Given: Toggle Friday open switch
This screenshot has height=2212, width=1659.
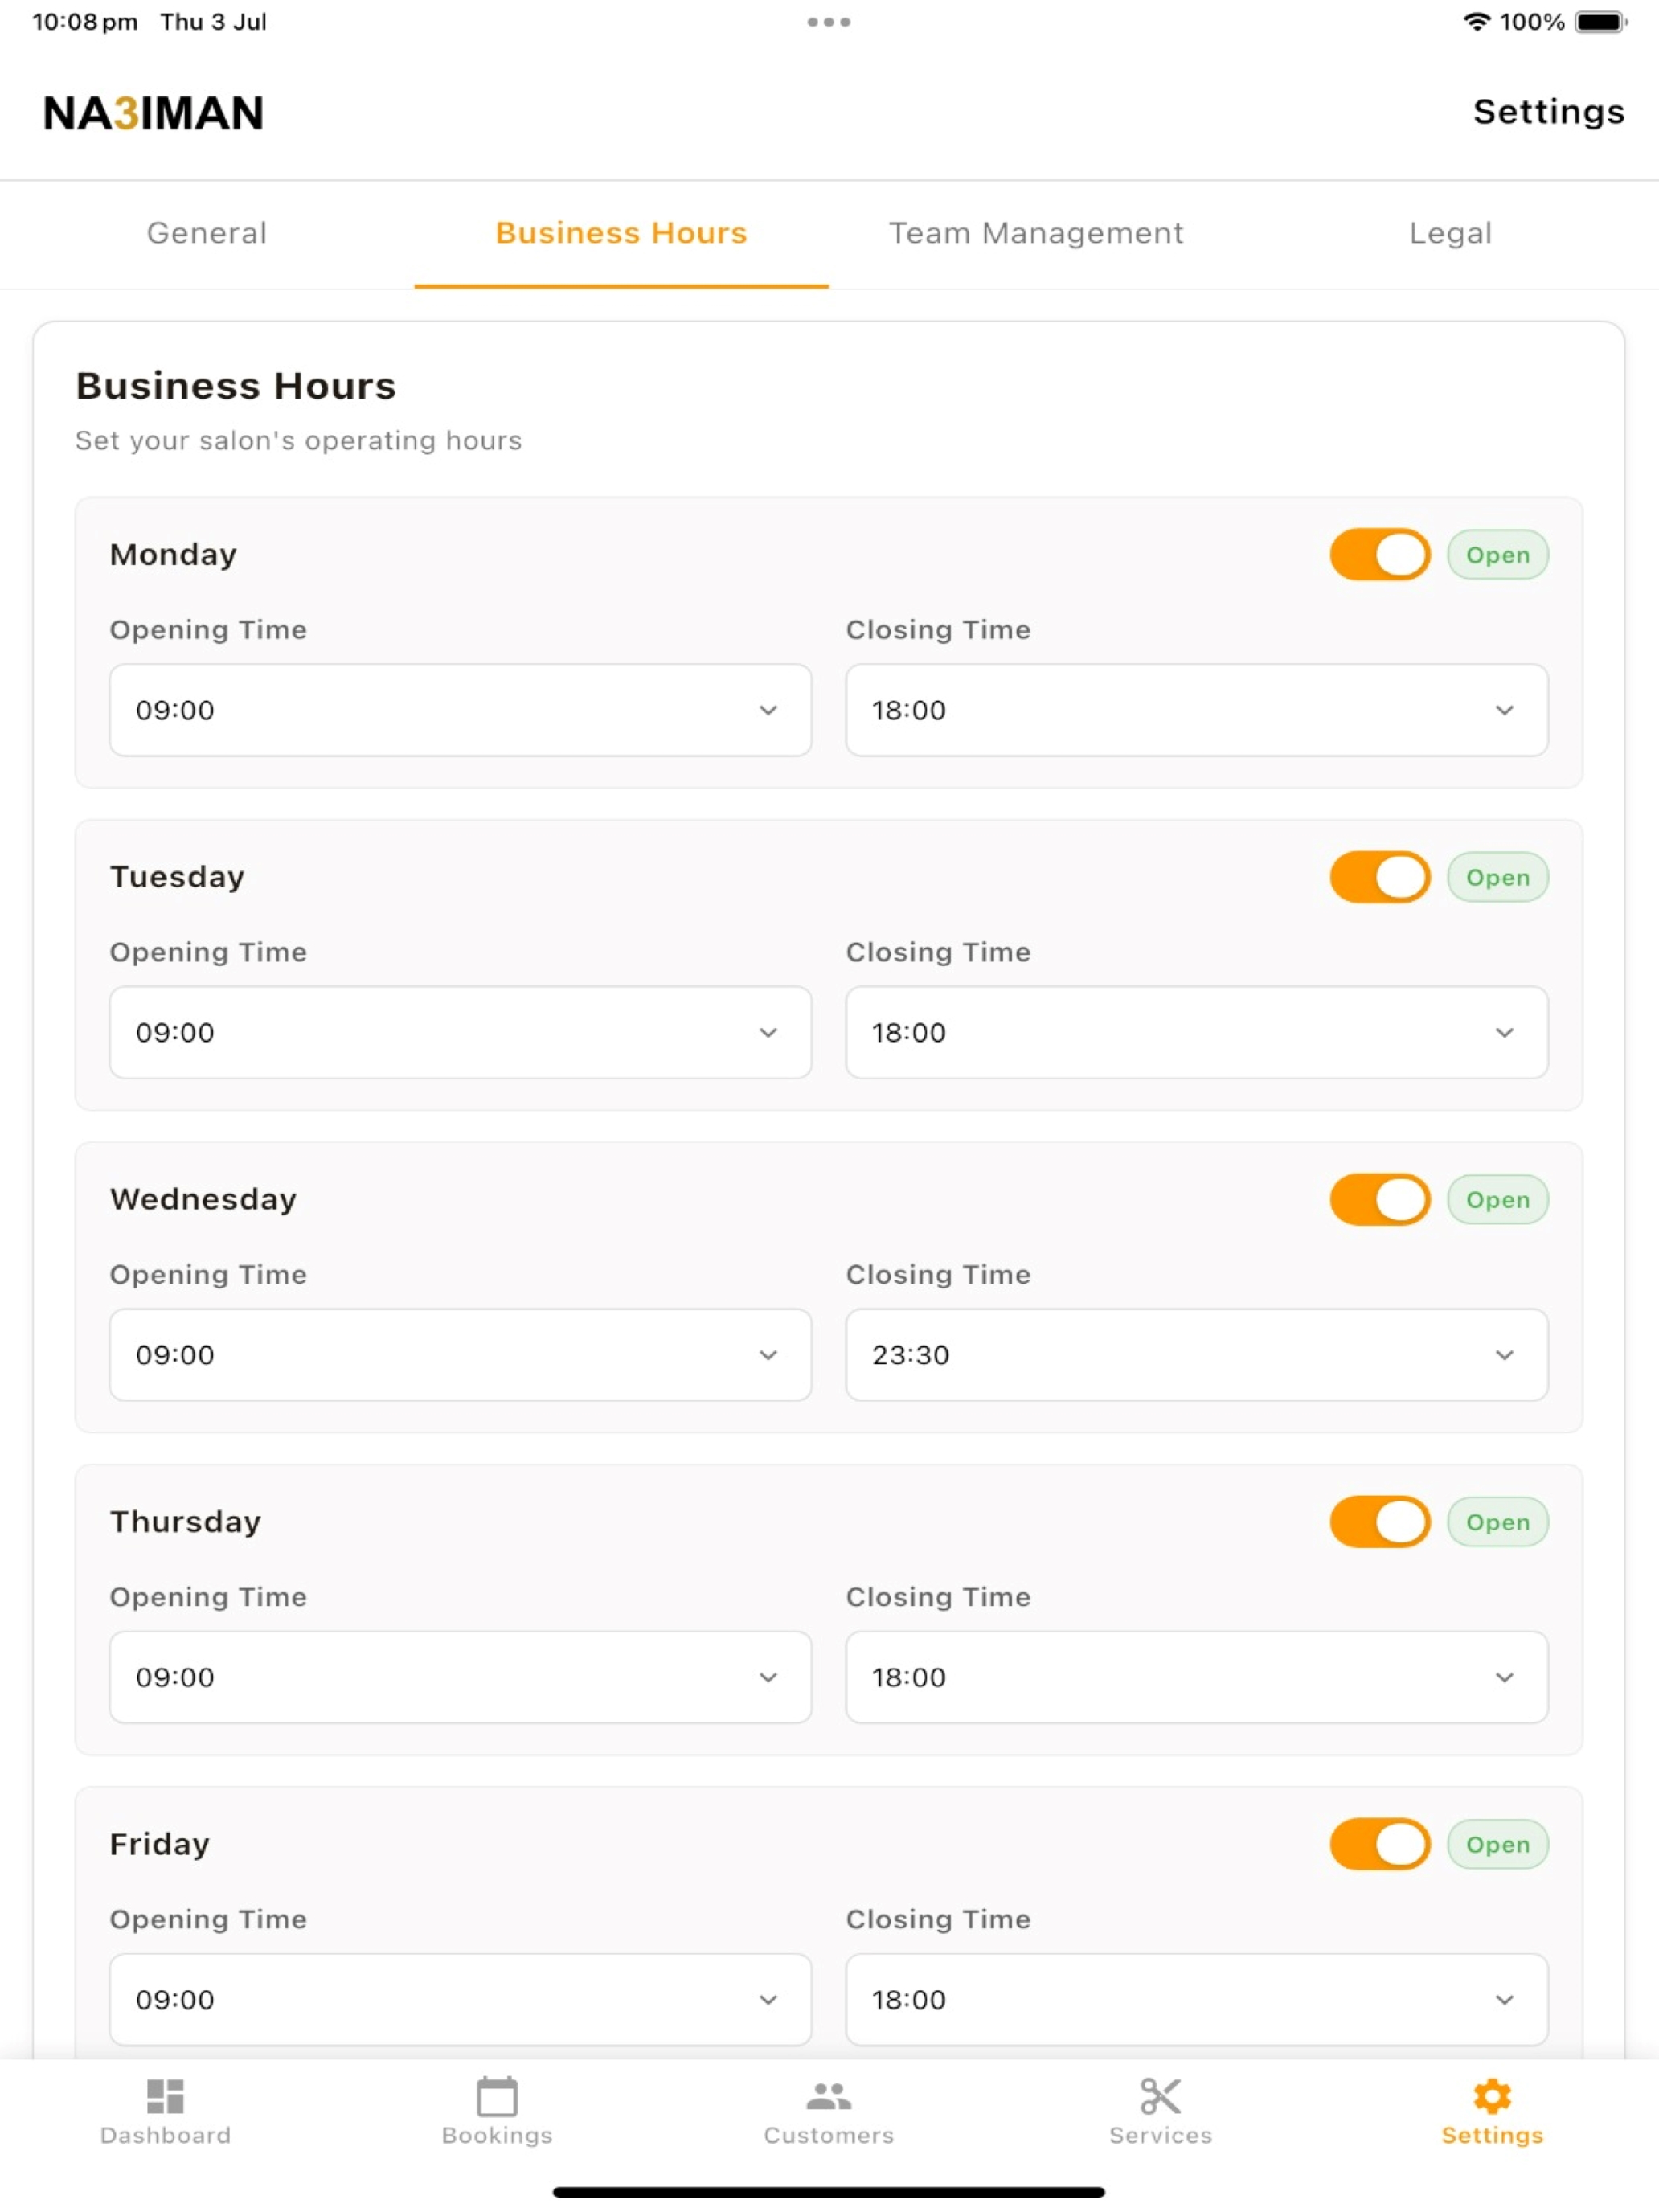Looking at the screenshot, I should click(1380, 1844).
